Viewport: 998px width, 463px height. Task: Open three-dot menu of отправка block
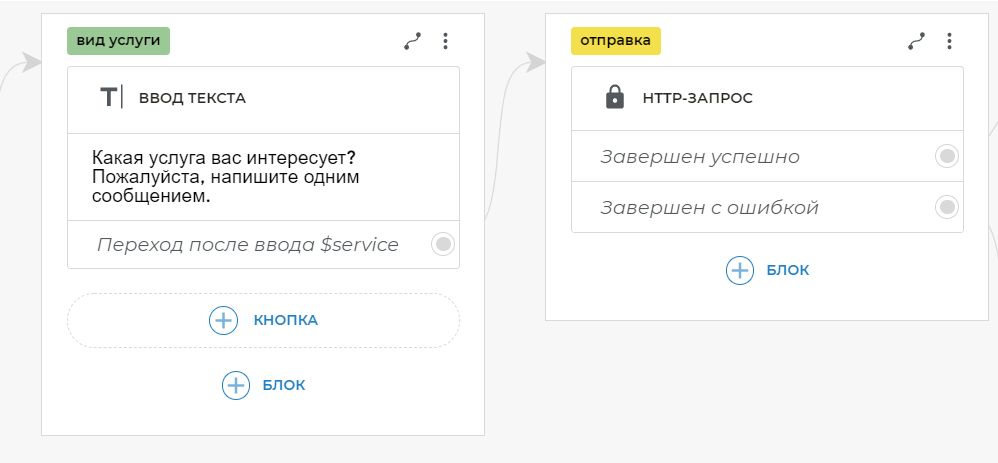coord(950,41)
